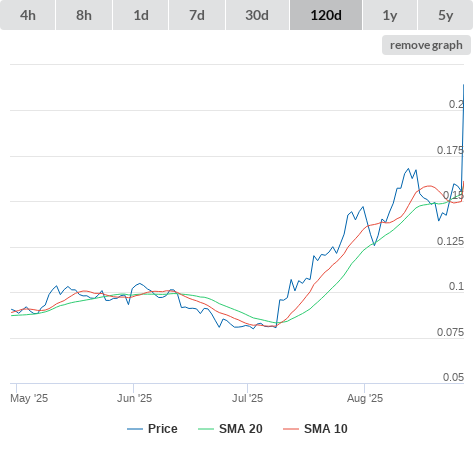Open the 7d chart range
474x455 pixels.
(197, 15)
